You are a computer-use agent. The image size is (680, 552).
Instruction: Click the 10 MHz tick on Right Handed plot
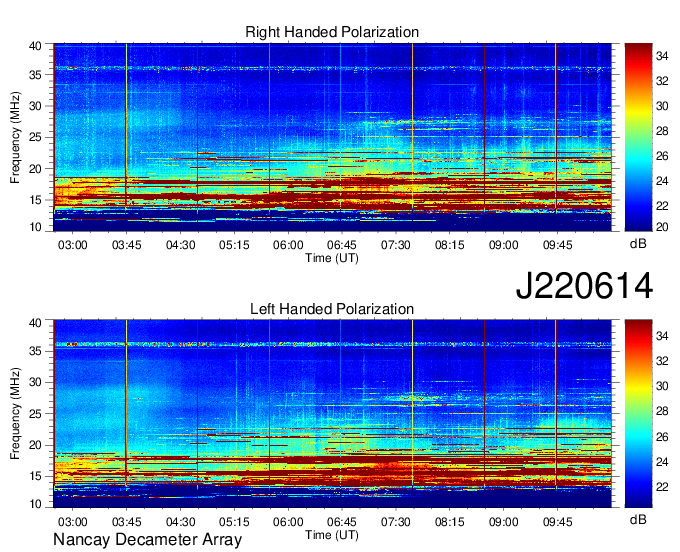[x=35, y=227]
